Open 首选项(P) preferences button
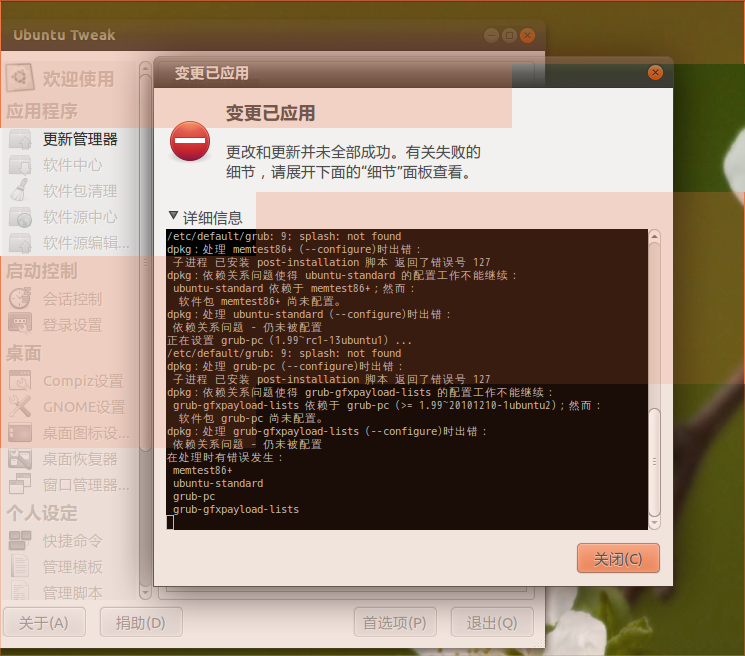This screenshot has height=656, width=745. point(395,622)
